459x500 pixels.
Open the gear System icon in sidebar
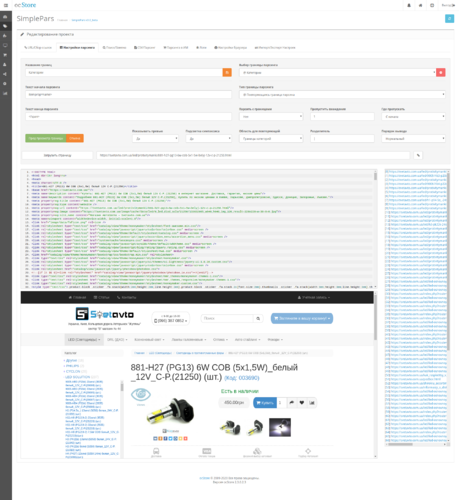[5, 84]
